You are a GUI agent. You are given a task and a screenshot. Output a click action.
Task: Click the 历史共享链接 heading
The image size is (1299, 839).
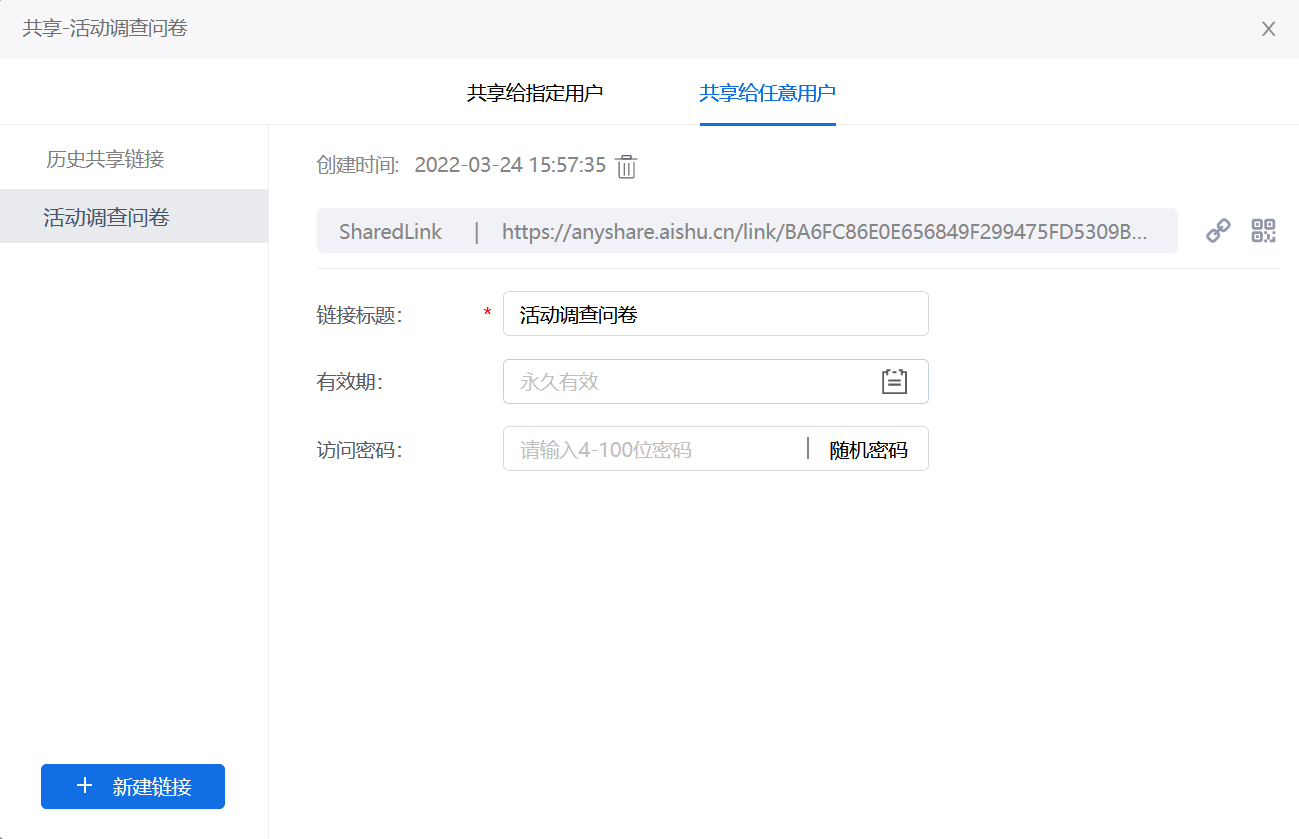[x=105, y=158]
